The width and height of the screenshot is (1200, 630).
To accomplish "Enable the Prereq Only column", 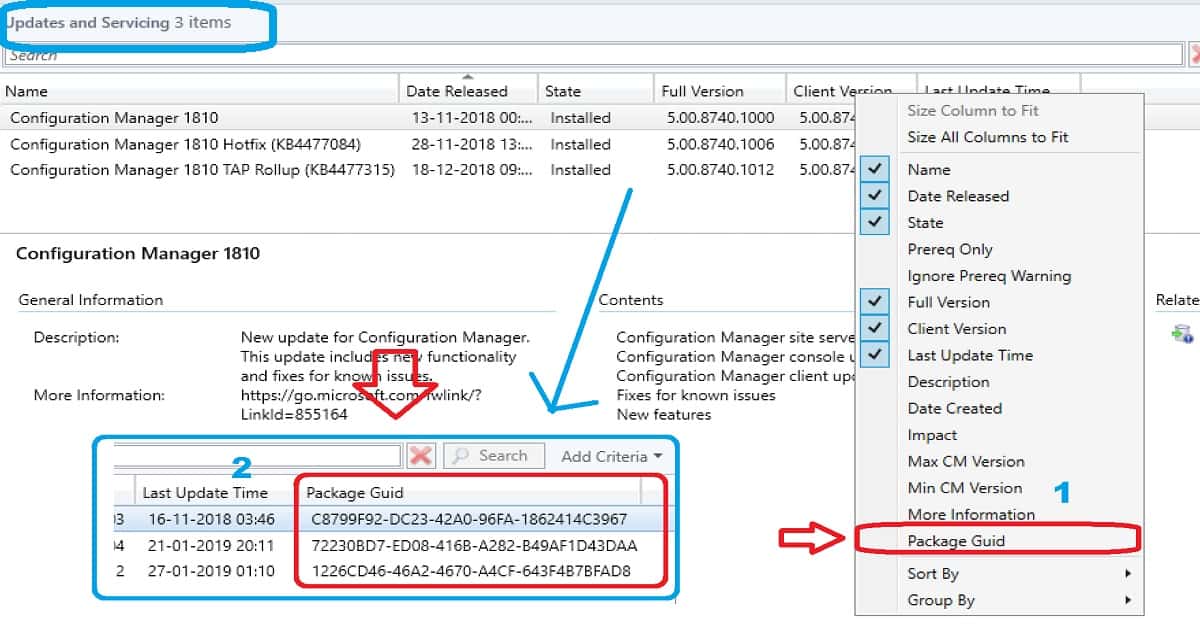I will point(950,249).
